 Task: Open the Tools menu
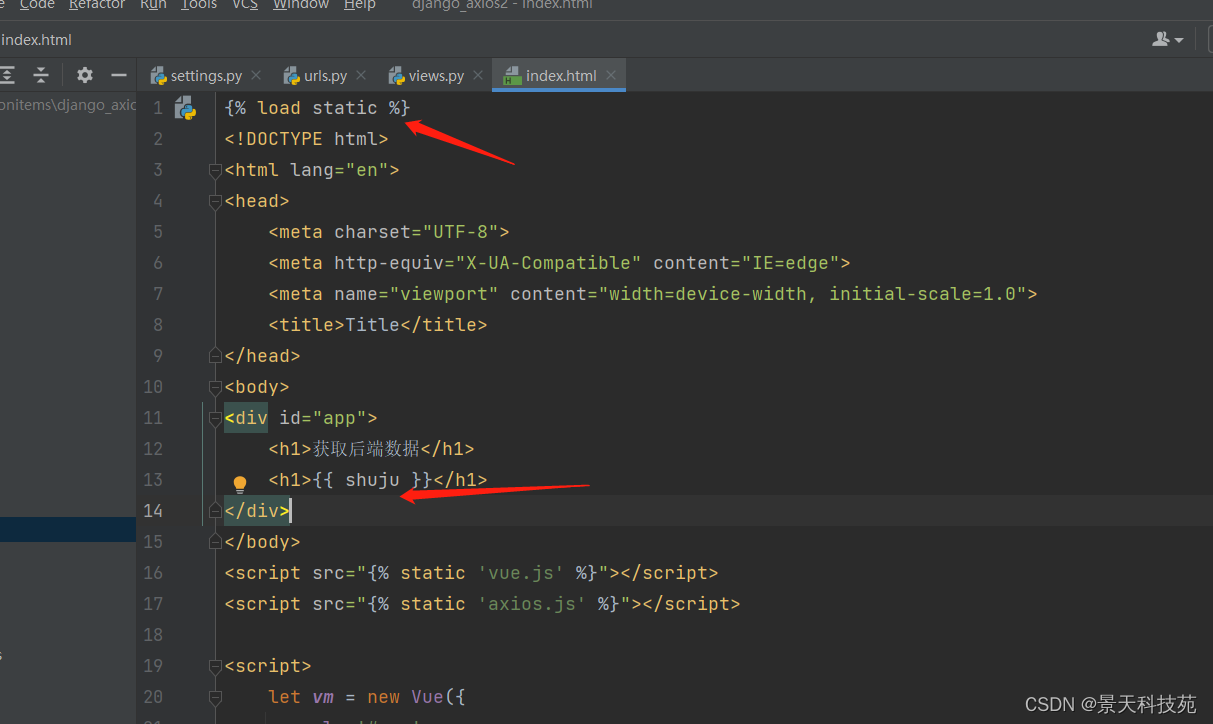(x=199, y=5)
